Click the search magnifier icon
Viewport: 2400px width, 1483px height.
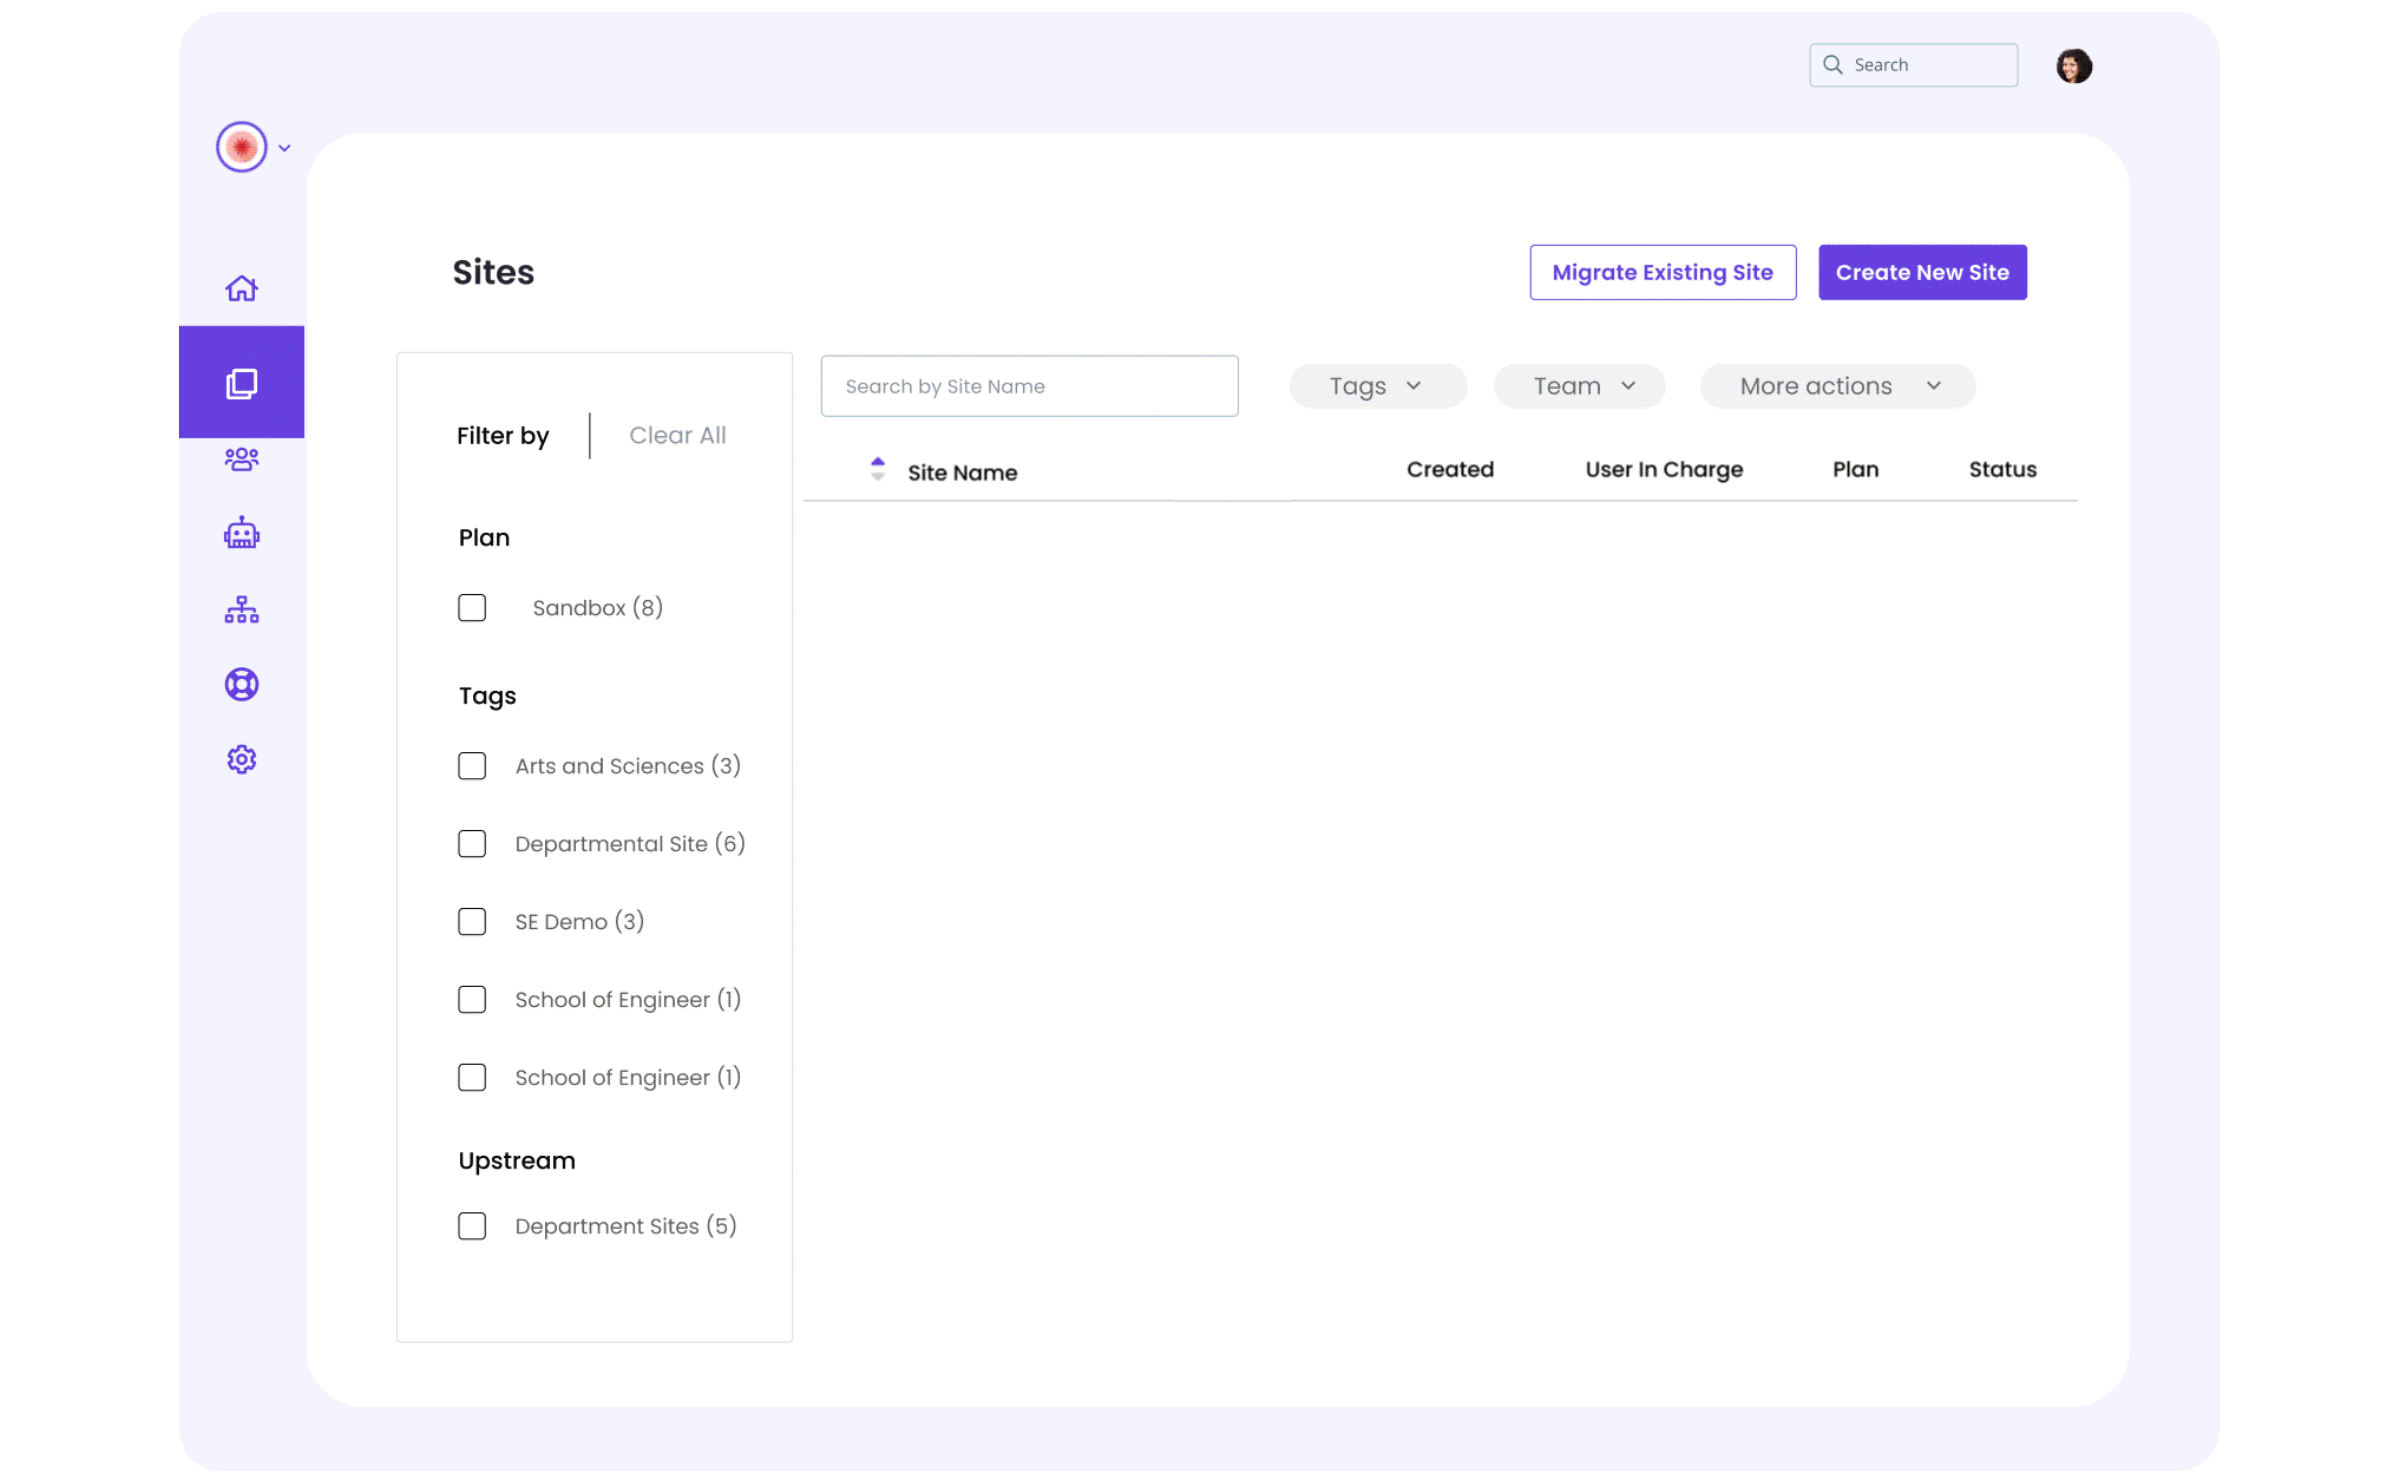click(x=1833, y=64)
